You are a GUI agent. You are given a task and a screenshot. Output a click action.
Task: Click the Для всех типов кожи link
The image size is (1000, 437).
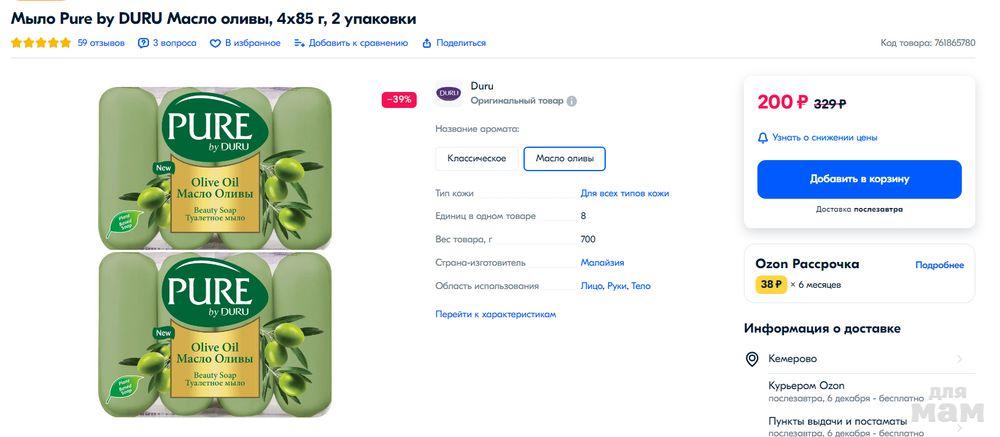[624, 193]
